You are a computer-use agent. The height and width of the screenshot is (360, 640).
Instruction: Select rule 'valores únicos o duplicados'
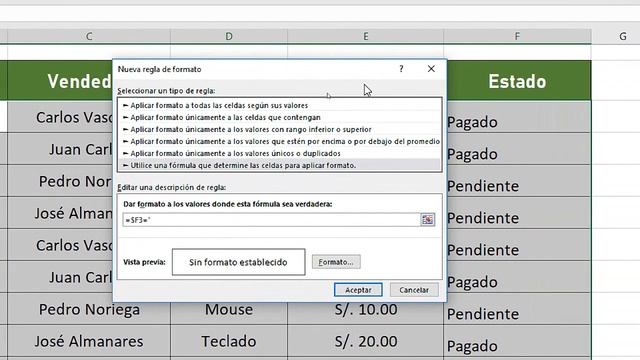tap(280, 153)
